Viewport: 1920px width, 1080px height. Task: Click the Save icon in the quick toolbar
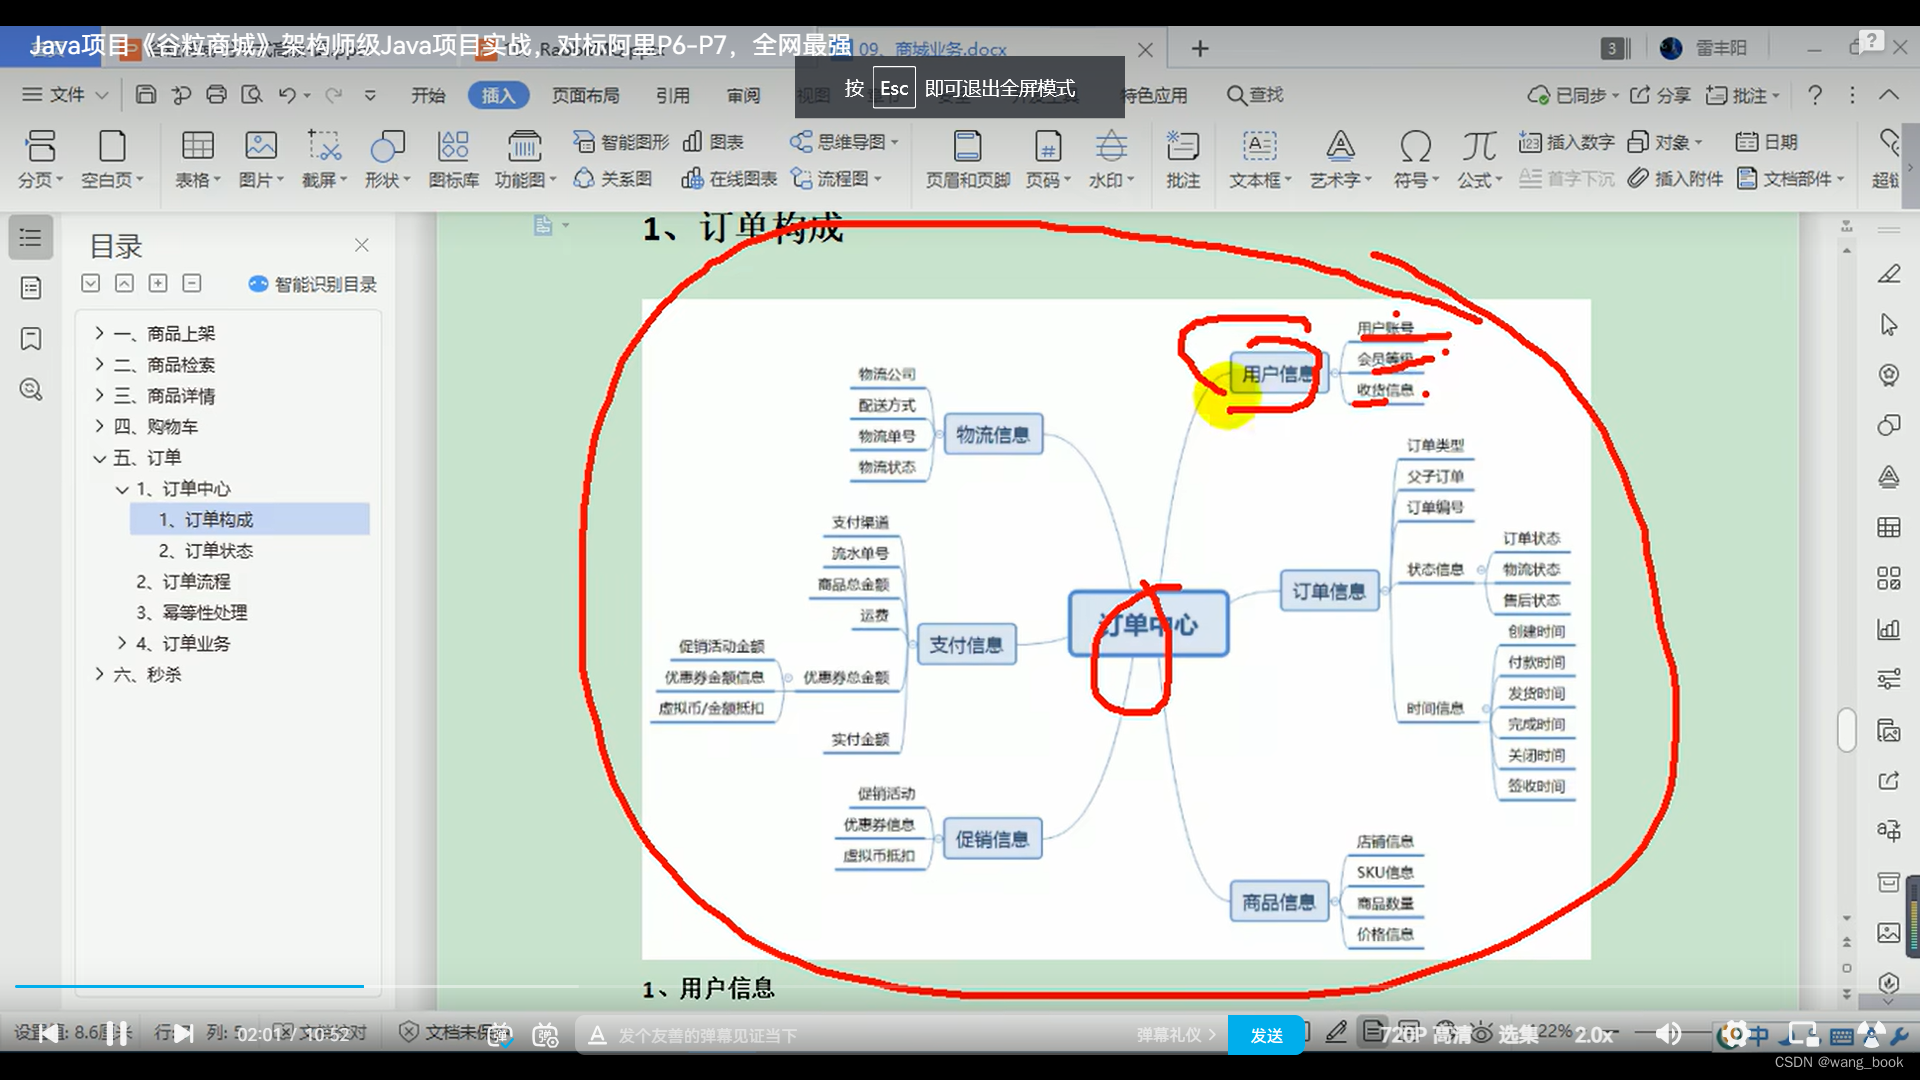146,95
